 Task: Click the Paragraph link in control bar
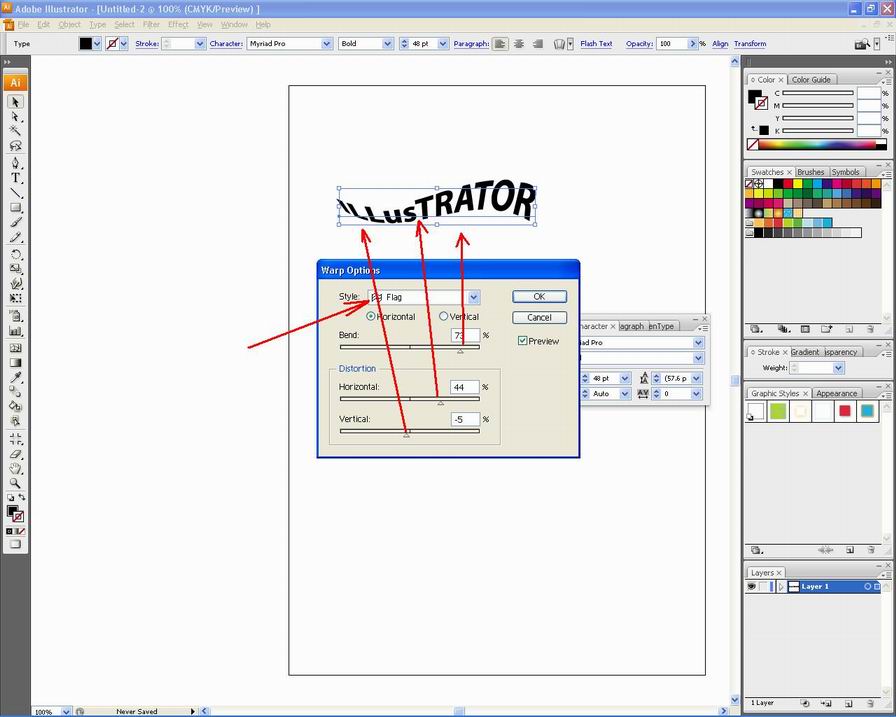pyautogui.click(x=471, y=43)
